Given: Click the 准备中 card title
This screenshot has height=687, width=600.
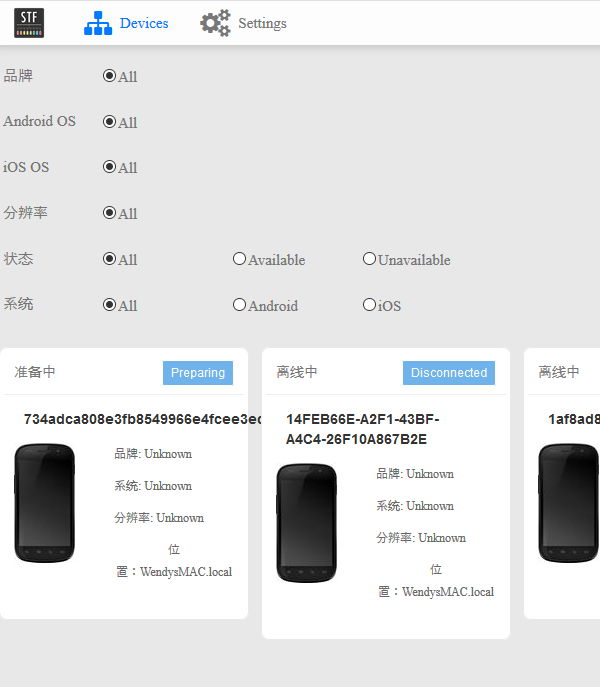Looking at the screenshot, I should tap(35, 372).
